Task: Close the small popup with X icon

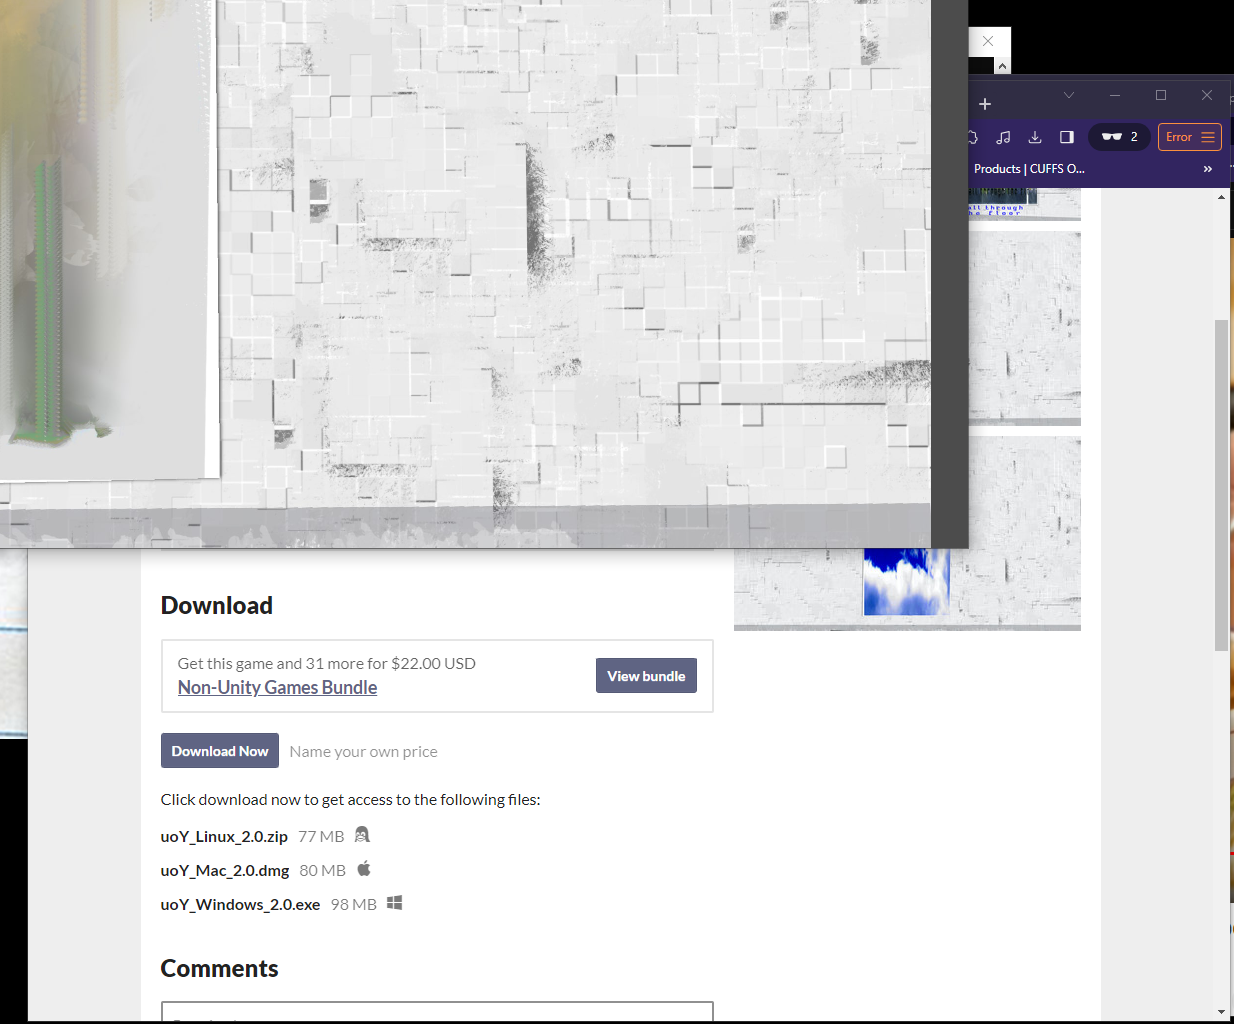Action: (x=988, y=41)
